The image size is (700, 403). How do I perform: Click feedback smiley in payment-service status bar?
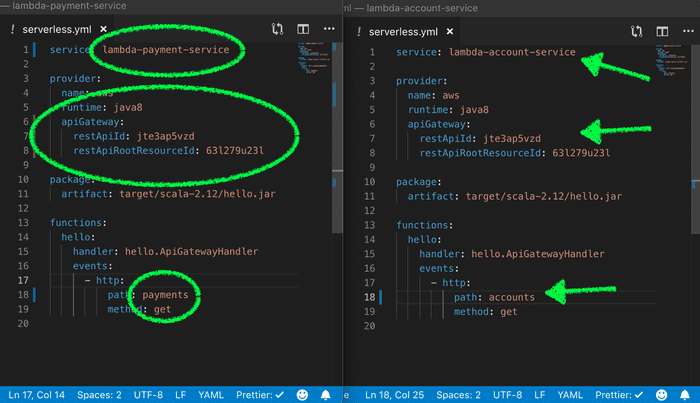302,395
